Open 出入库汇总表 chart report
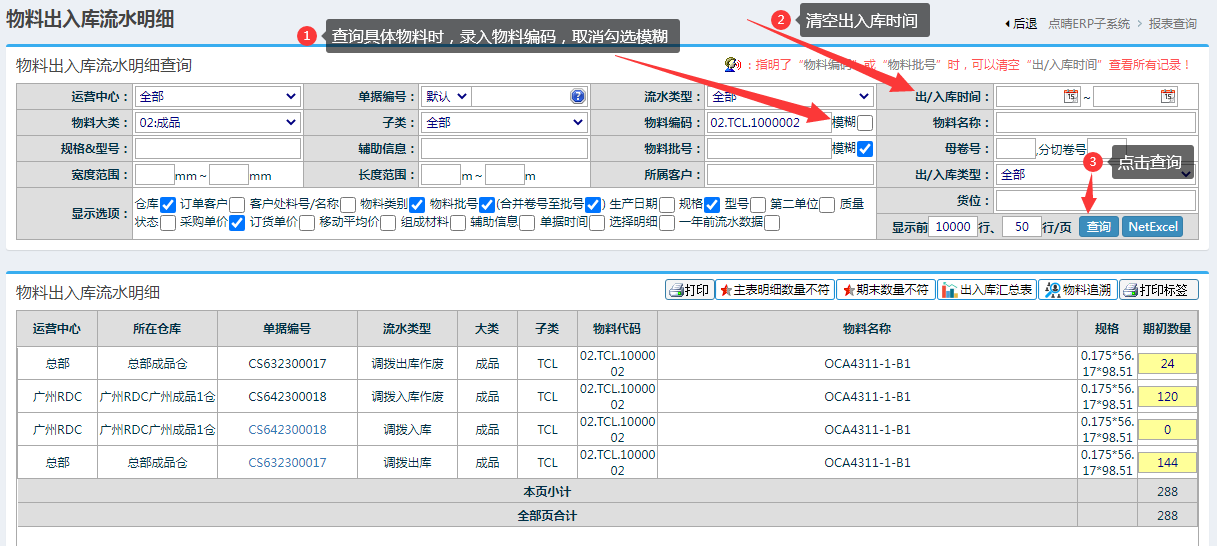Screen dimensions: 1217x546 (x=986, y=290)
